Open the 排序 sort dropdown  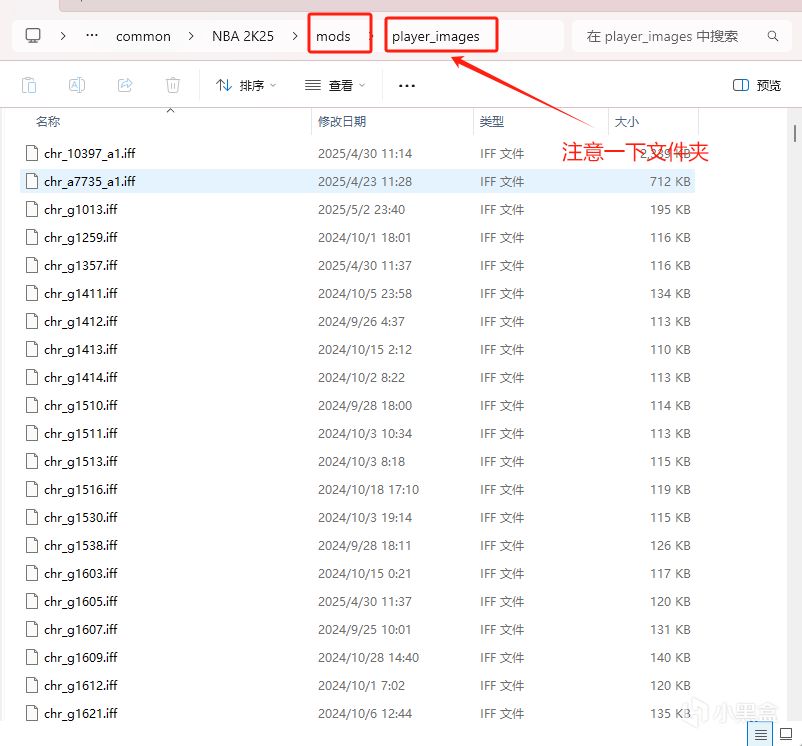click(246, 85)
